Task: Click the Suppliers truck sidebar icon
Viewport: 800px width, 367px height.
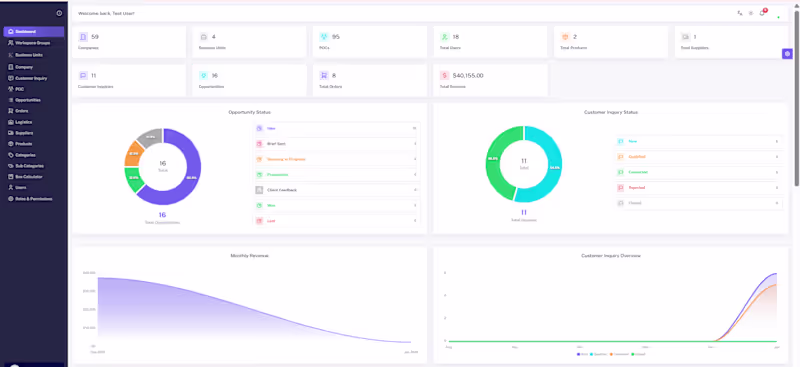Action: (11, 133)
